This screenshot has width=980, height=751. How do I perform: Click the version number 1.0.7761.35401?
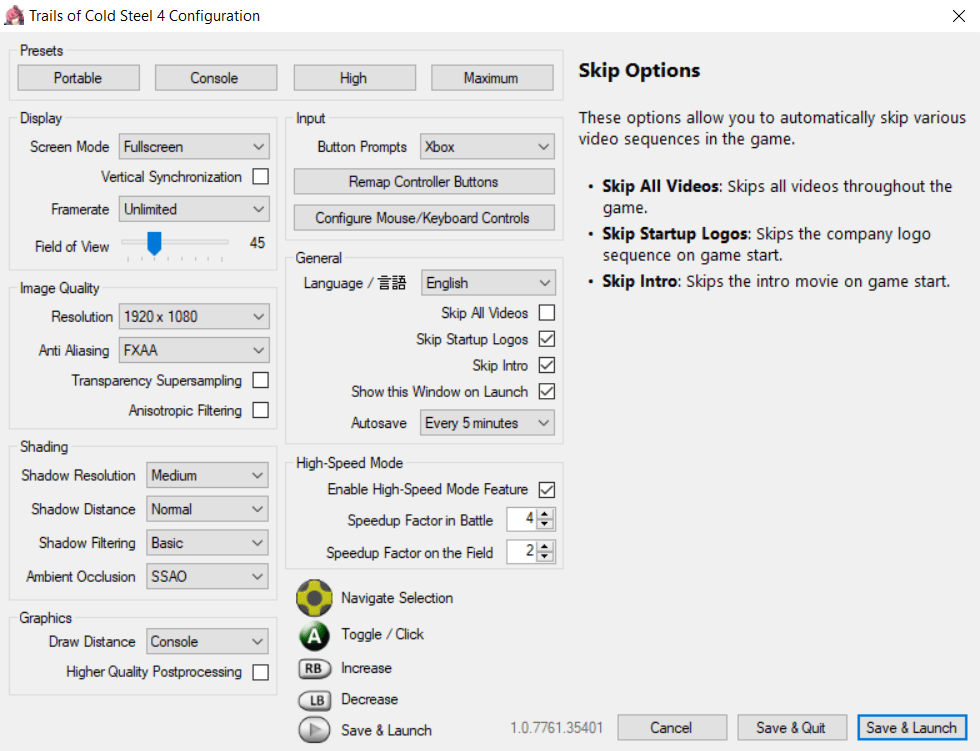point(557,728)
